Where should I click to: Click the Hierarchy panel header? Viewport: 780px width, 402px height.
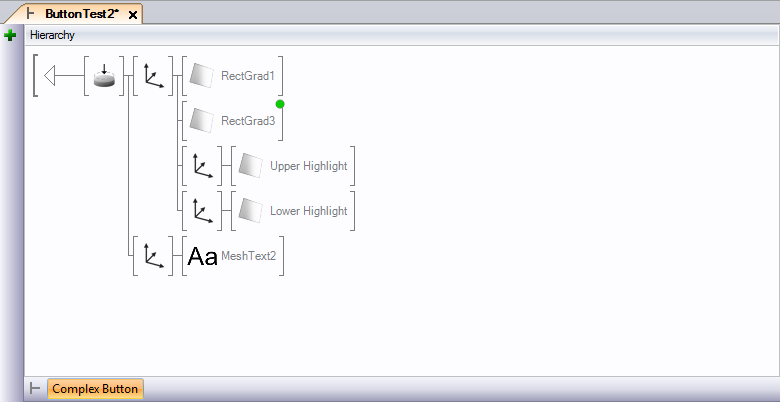52,35
